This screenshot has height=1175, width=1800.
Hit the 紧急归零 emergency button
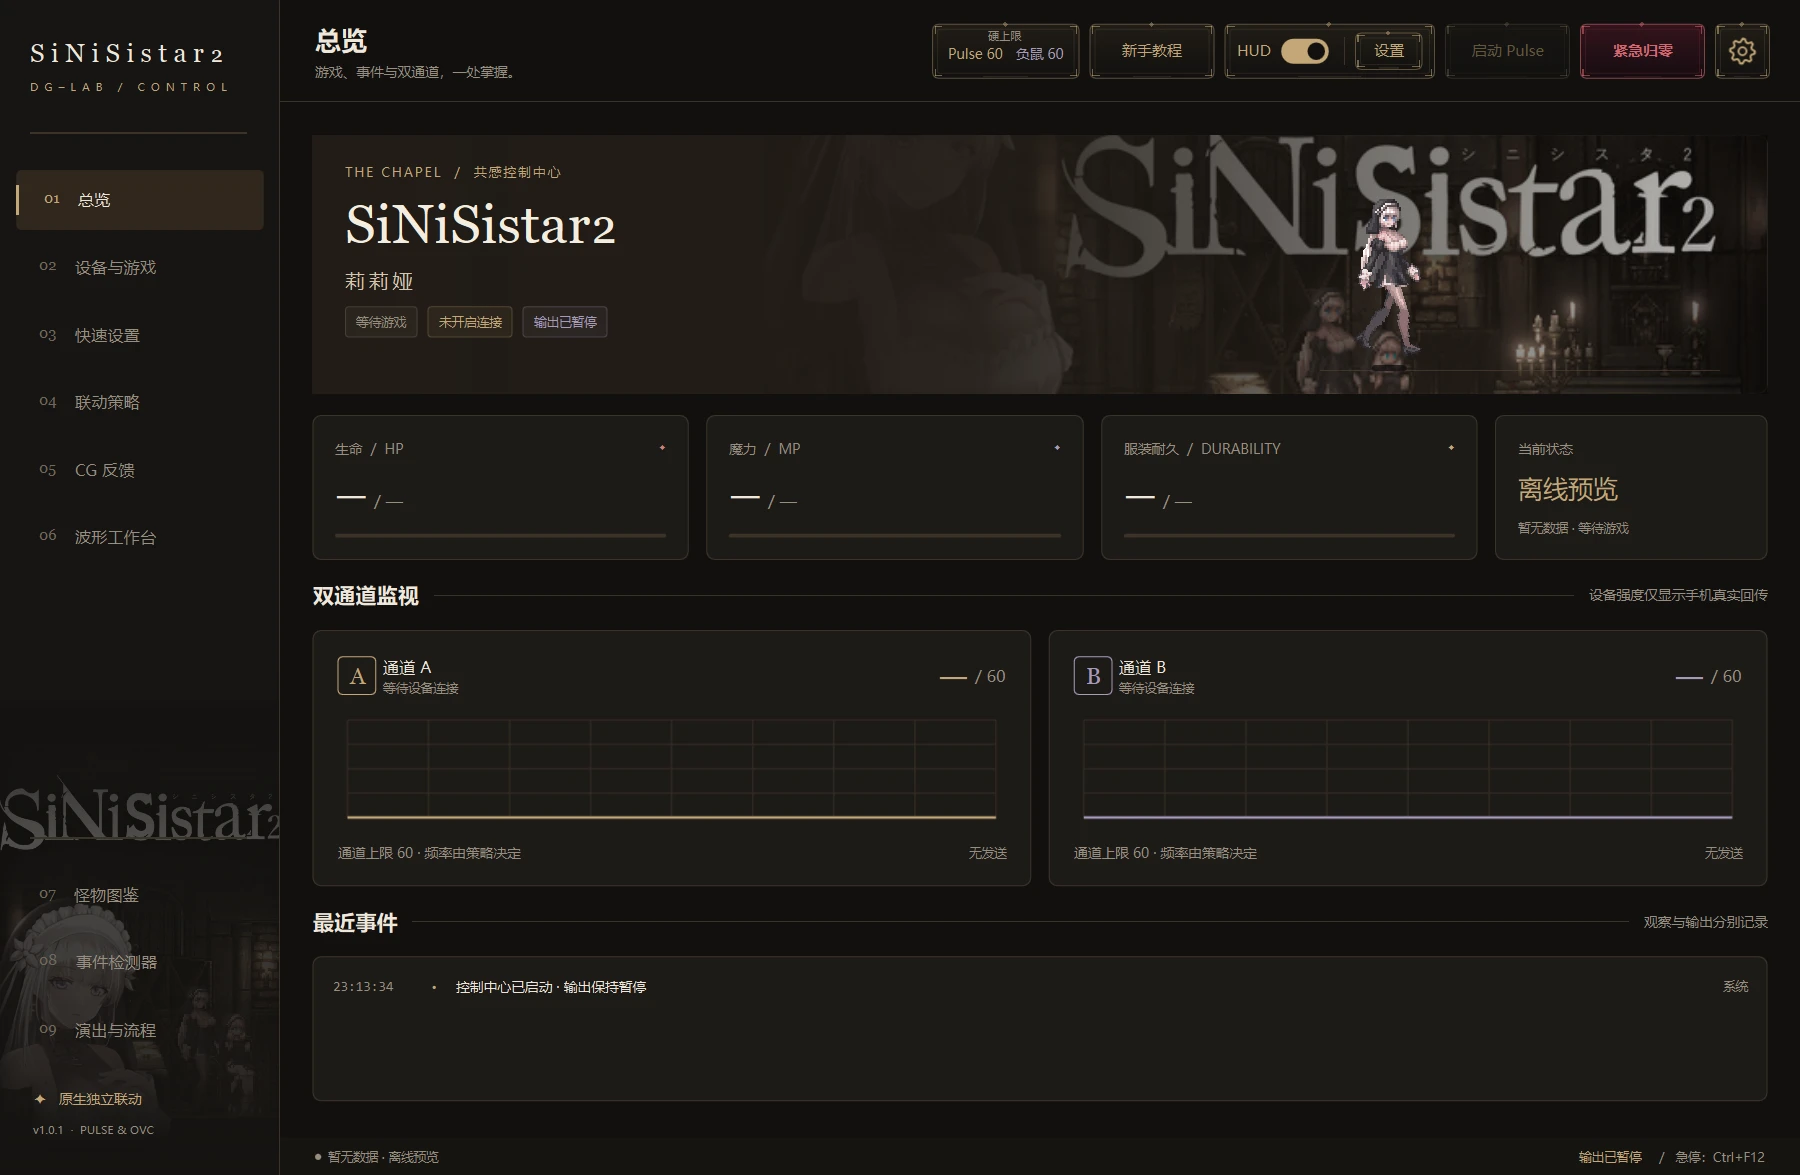(x=1642, y=51)
